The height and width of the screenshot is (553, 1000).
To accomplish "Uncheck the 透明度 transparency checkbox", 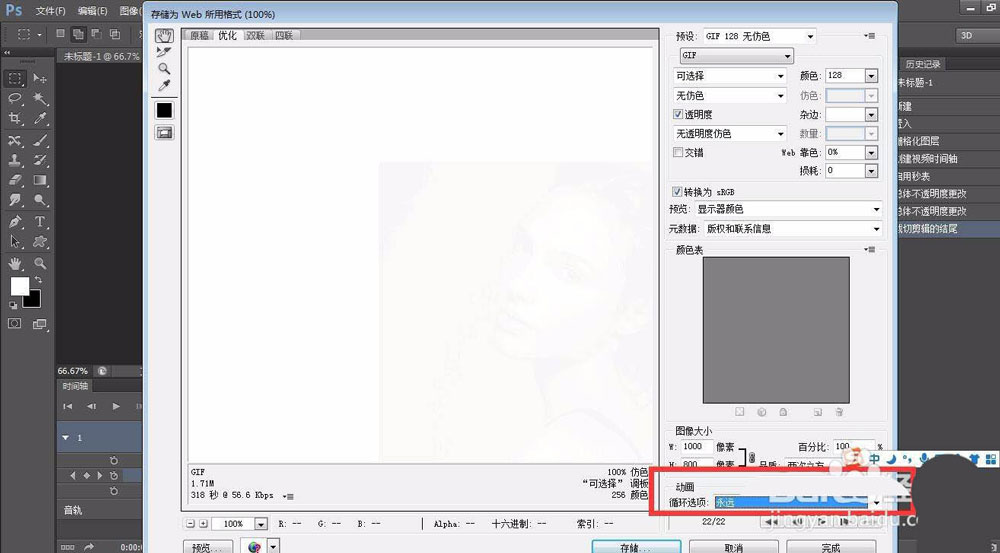I will (x=678, y=115).
